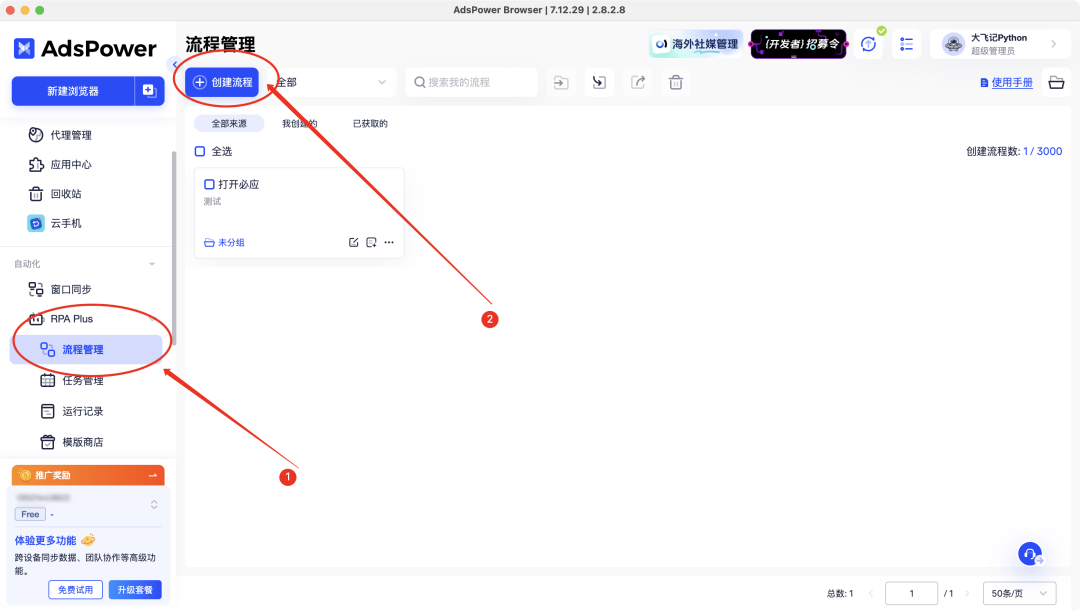Screen dimensions: 1080x611
Task: Click the sidebar scrollbar
Action: pyautogui.click(x=174, y=248)
